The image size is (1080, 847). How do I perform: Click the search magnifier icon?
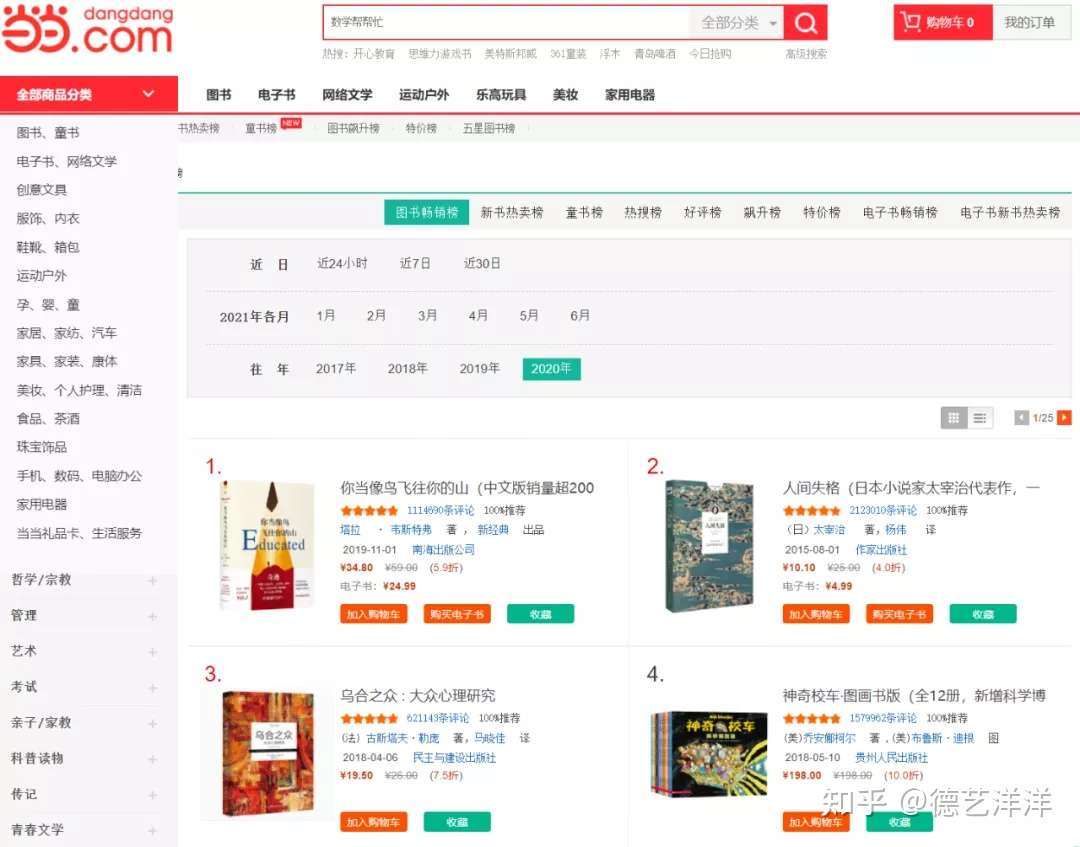click(806, 22)
